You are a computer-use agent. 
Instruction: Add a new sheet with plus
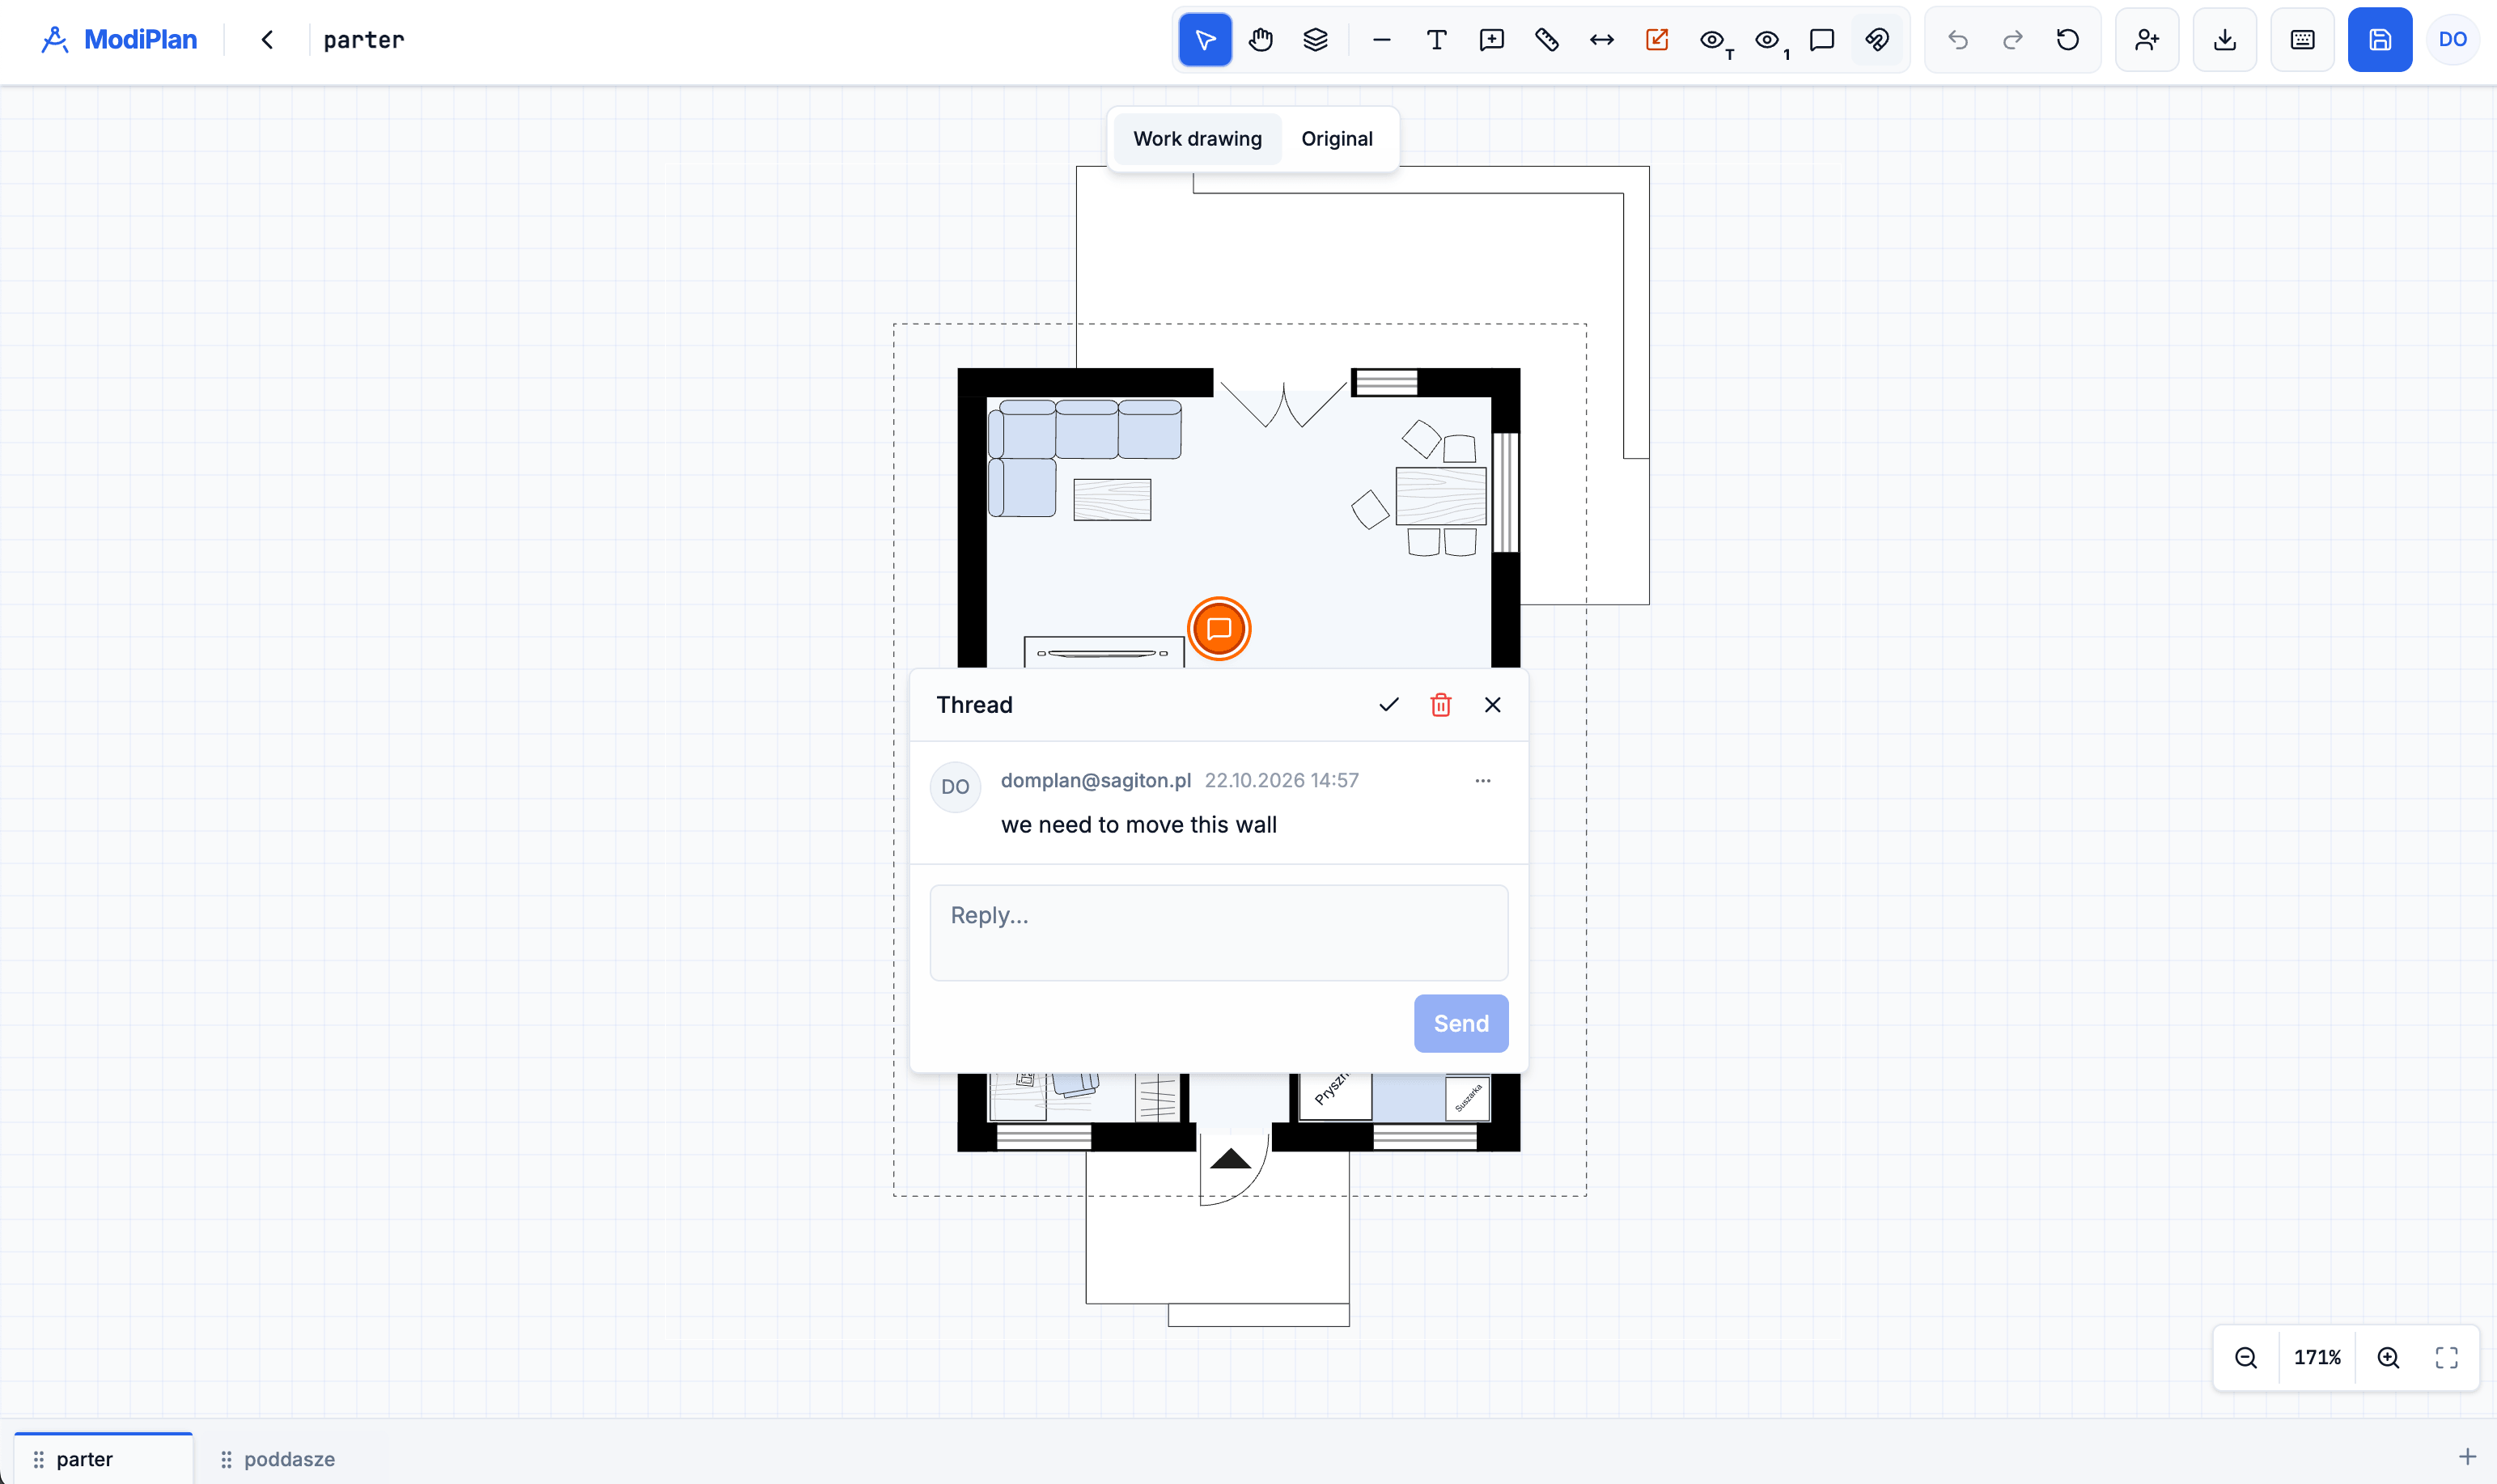pos(2467,1456)
